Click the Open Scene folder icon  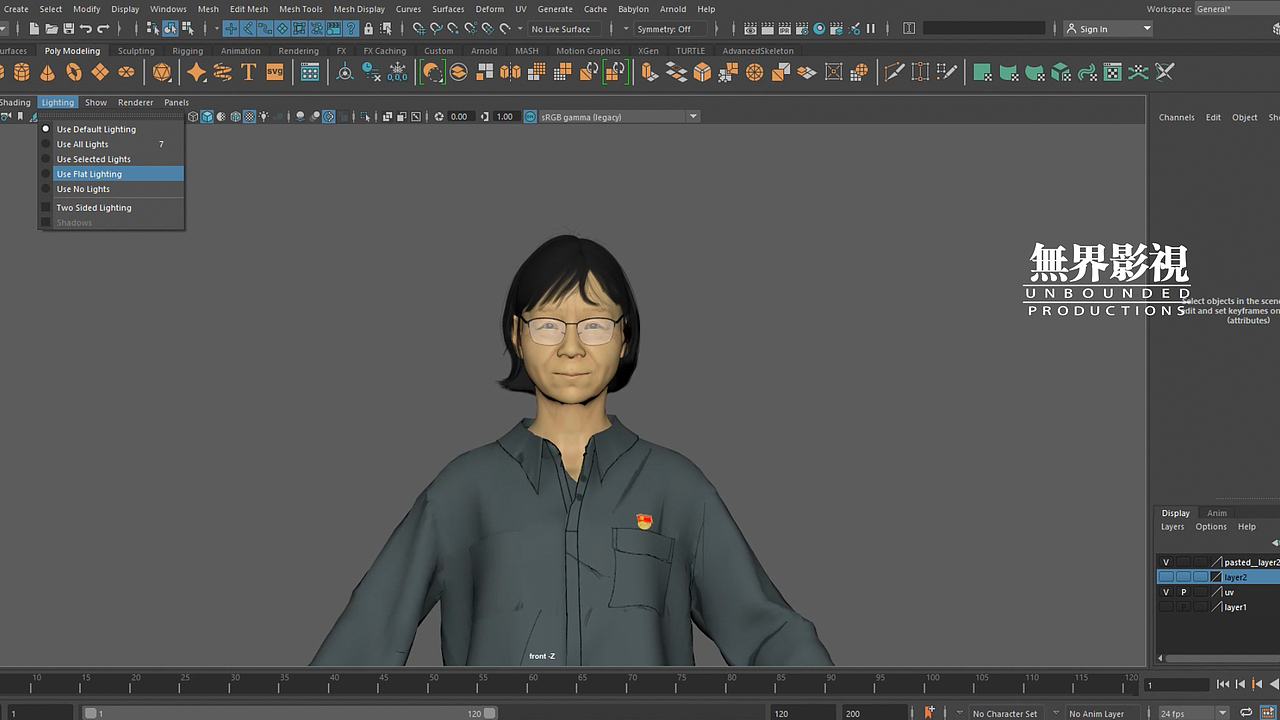tap(51, 29)
